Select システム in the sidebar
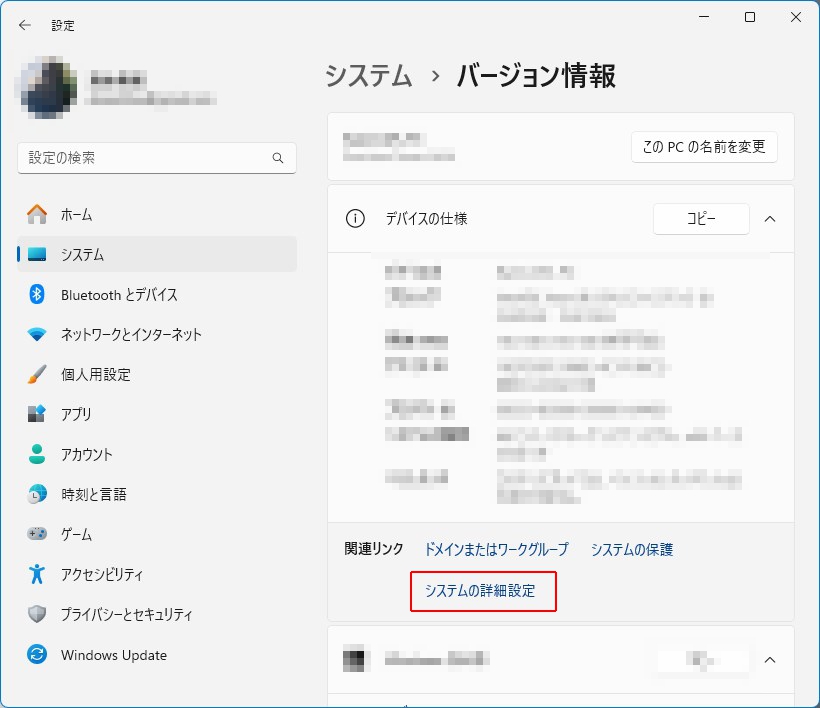This screenshot has width=820, height=708. (x=82, y=254)
